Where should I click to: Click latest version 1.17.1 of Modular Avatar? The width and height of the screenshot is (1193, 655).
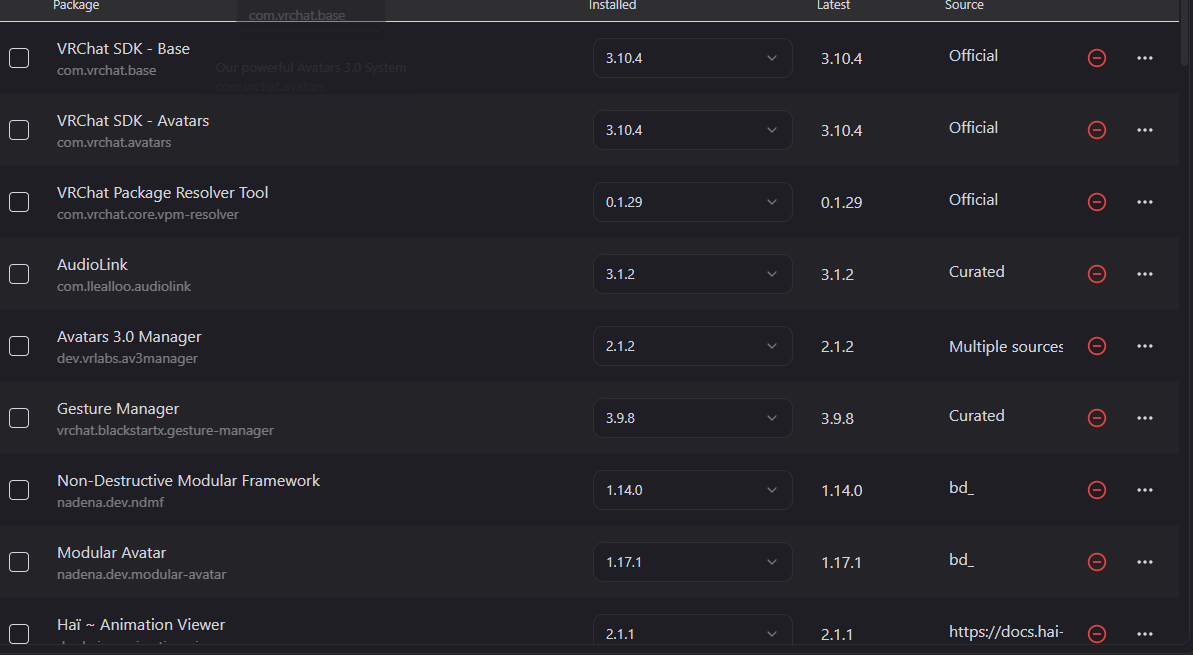click(x=841, y=563)
